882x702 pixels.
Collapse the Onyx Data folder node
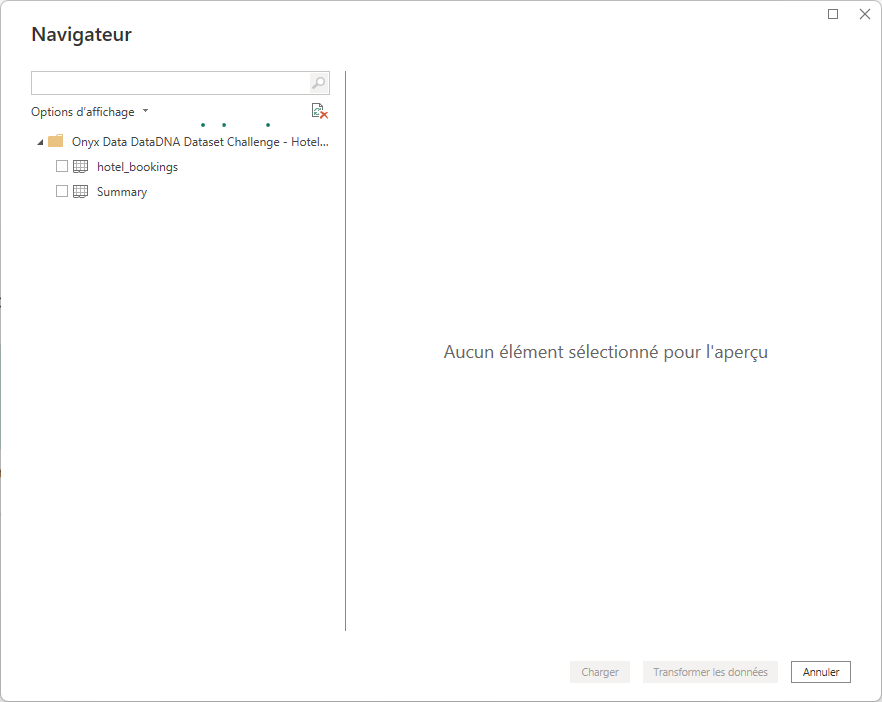pyautogui.click(x=40, y=142)
